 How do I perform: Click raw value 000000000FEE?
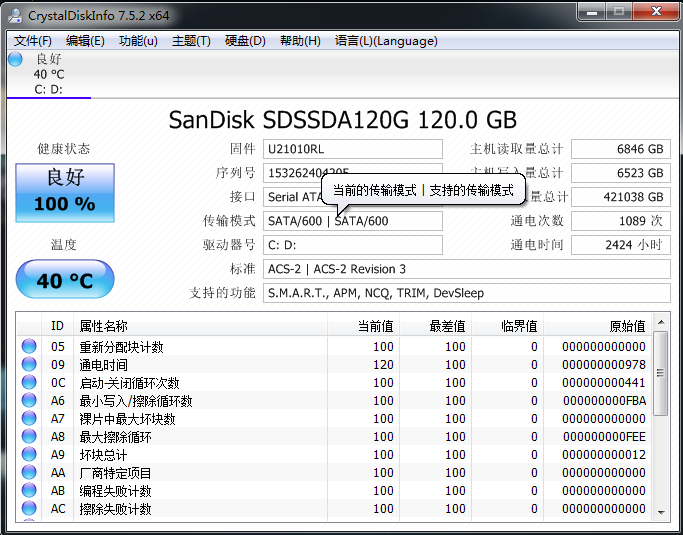(x=604, y=437)
